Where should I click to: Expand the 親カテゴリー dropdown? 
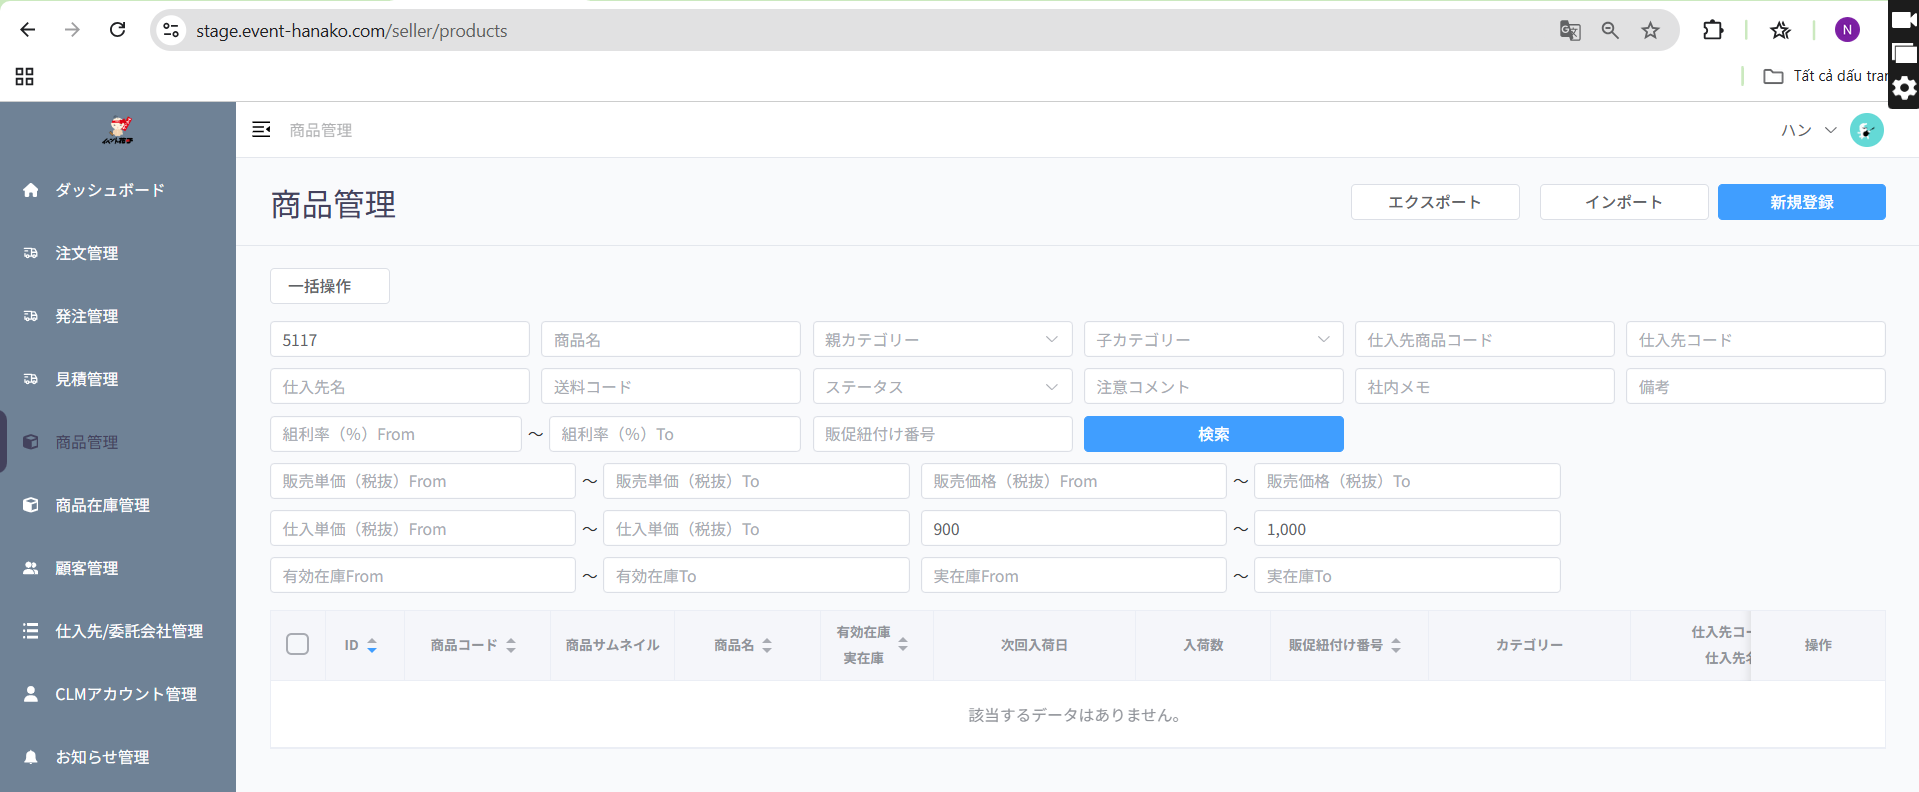(942, 340)
